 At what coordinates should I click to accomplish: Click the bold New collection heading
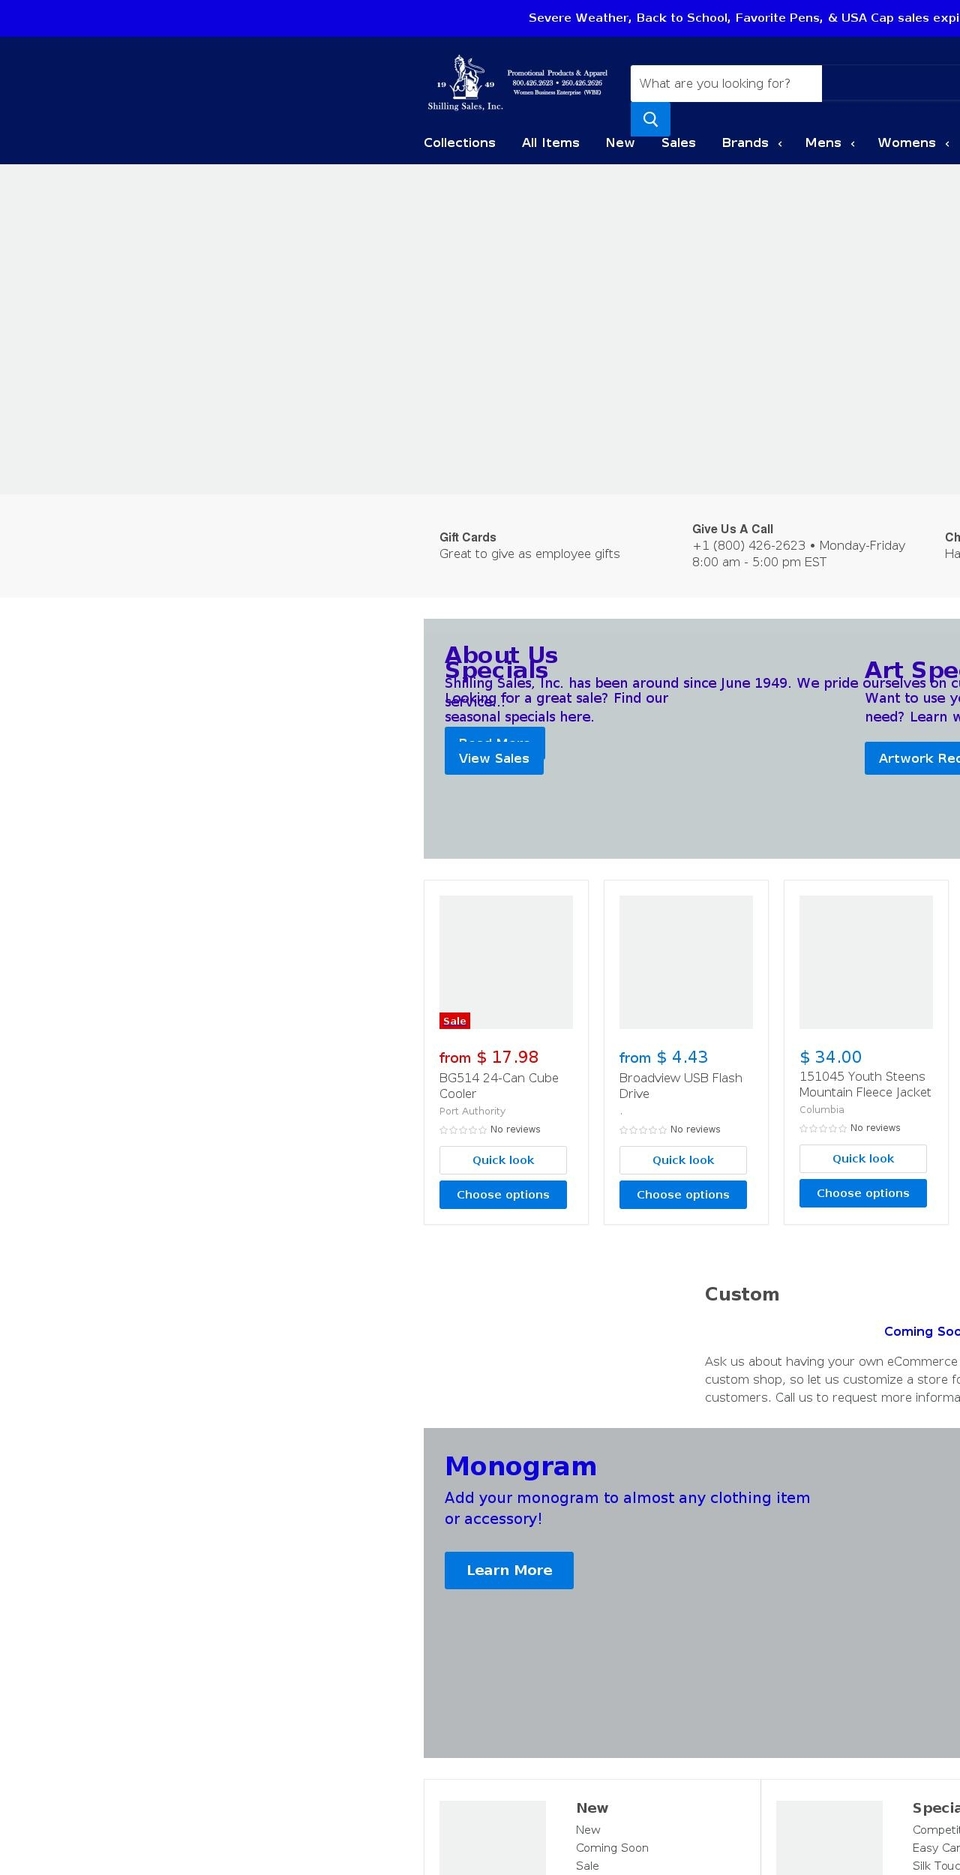coord(592,1808)
